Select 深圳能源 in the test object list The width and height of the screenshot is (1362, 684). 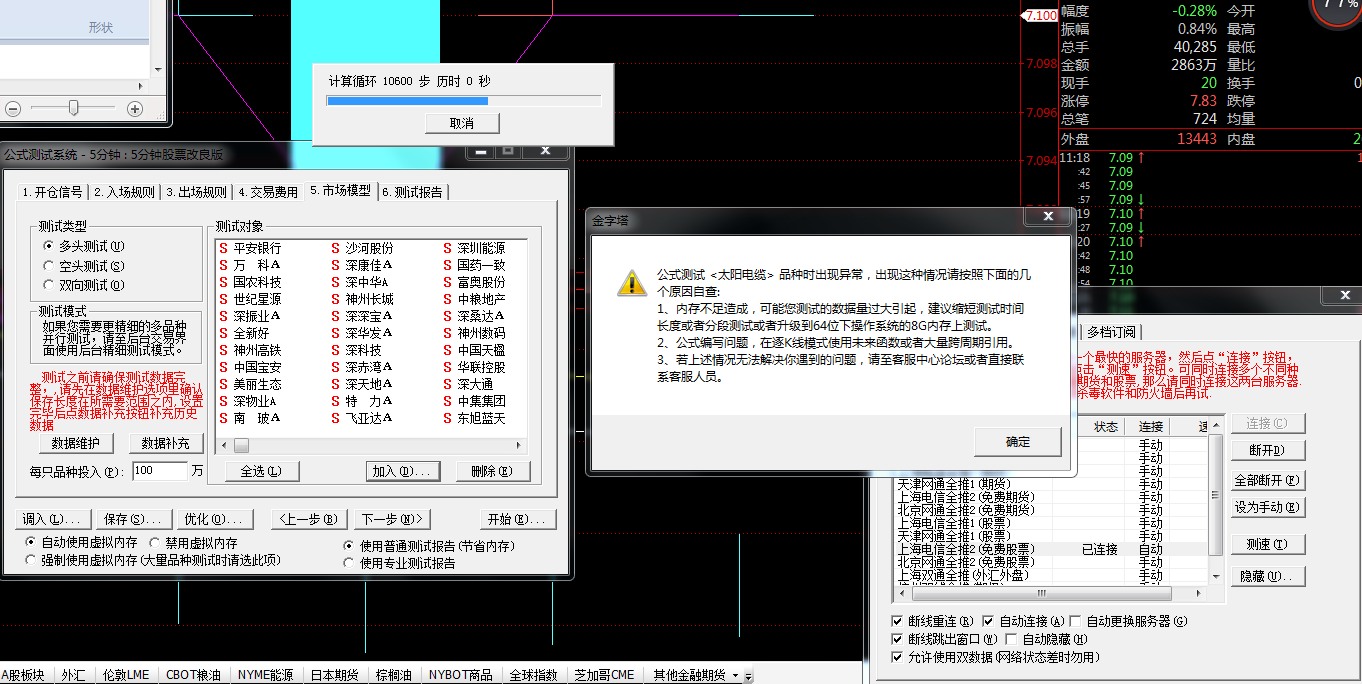coord(481,247)
